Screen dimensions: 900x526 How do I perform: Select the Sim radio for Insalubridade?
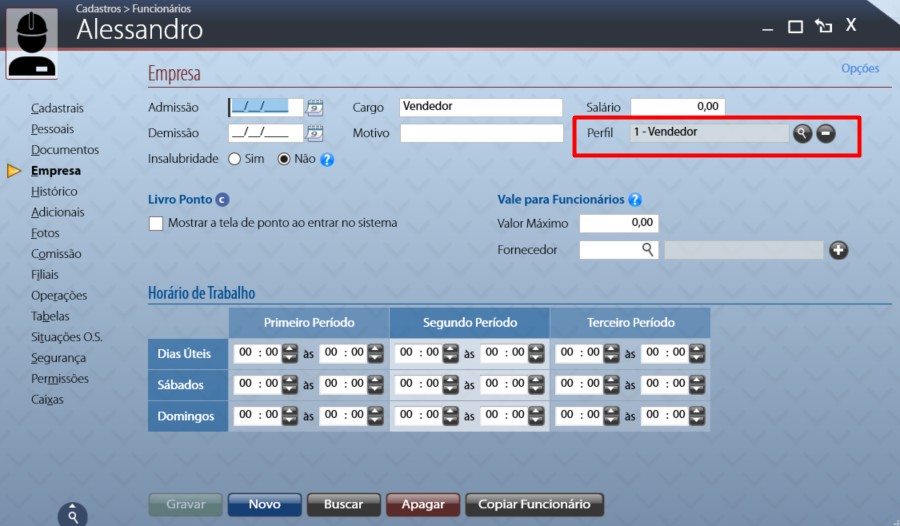(x=235, y=159)
